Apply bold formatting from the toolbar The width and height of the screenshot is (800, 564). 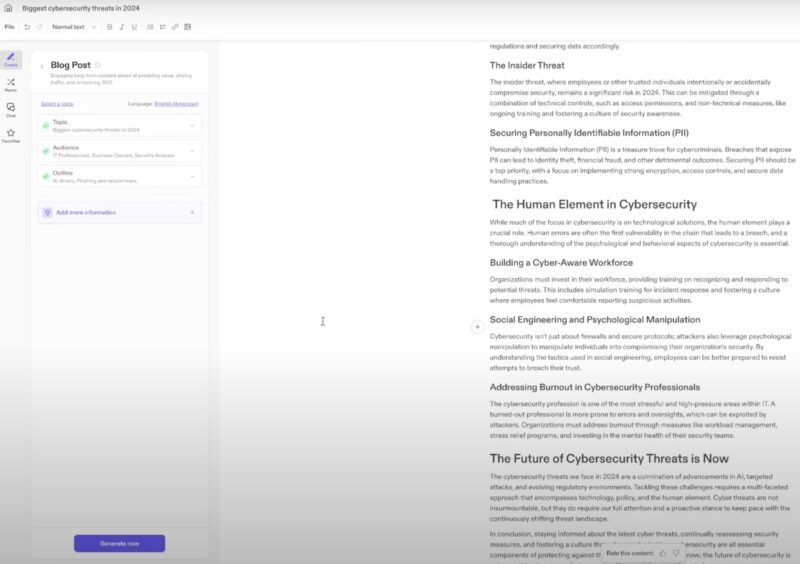point(109,27)
